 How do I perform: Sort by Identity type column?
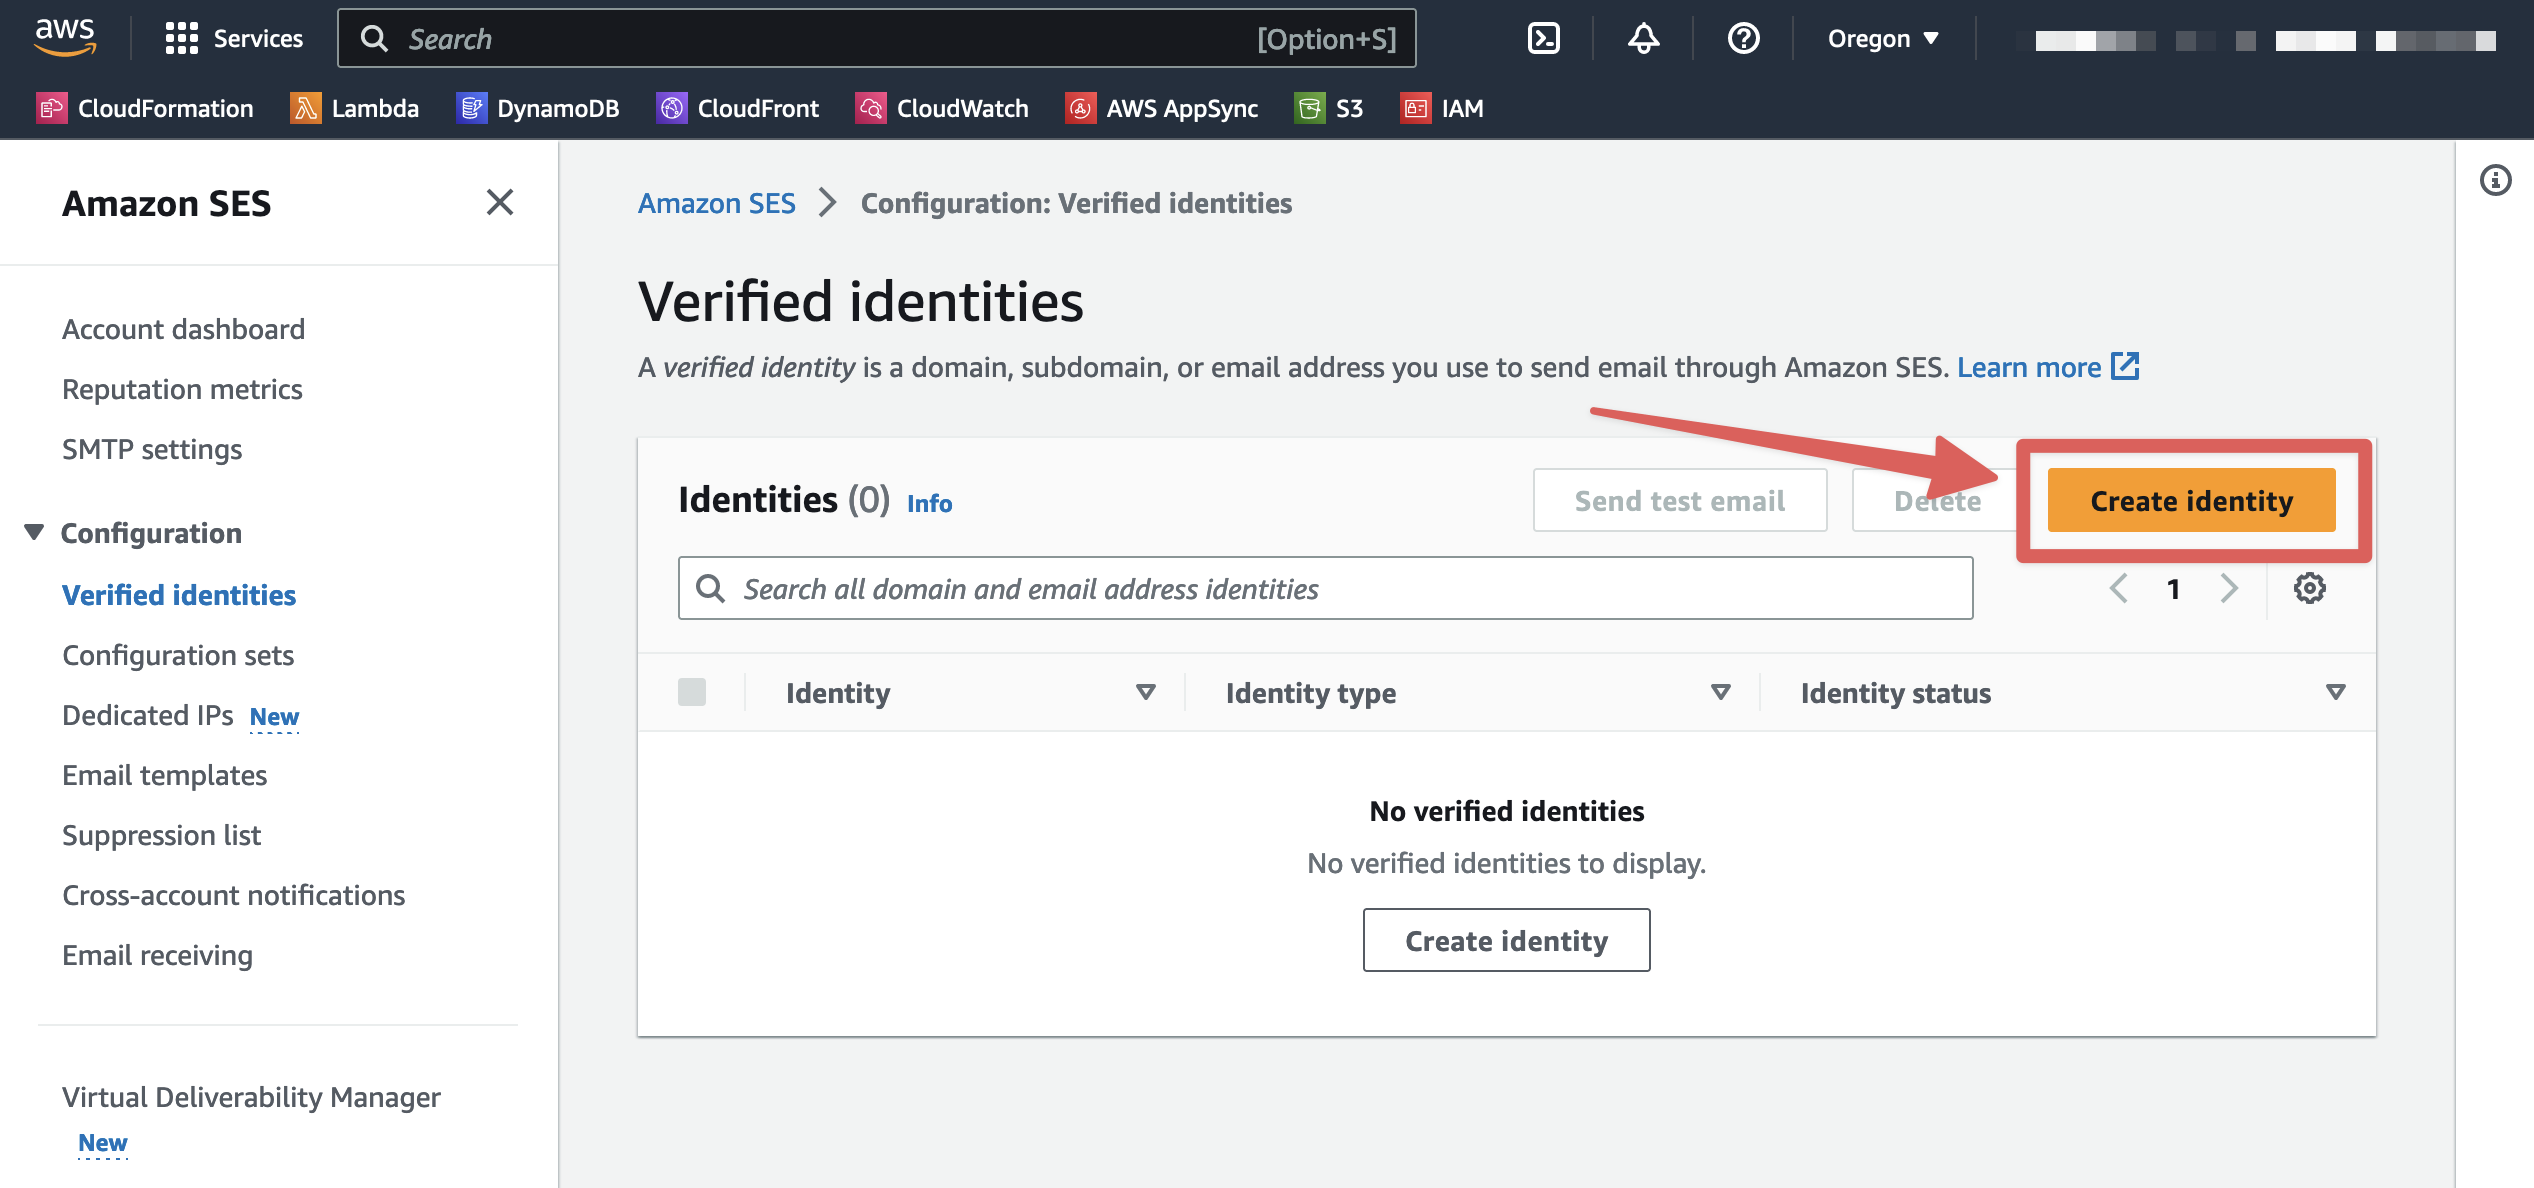1721,692
